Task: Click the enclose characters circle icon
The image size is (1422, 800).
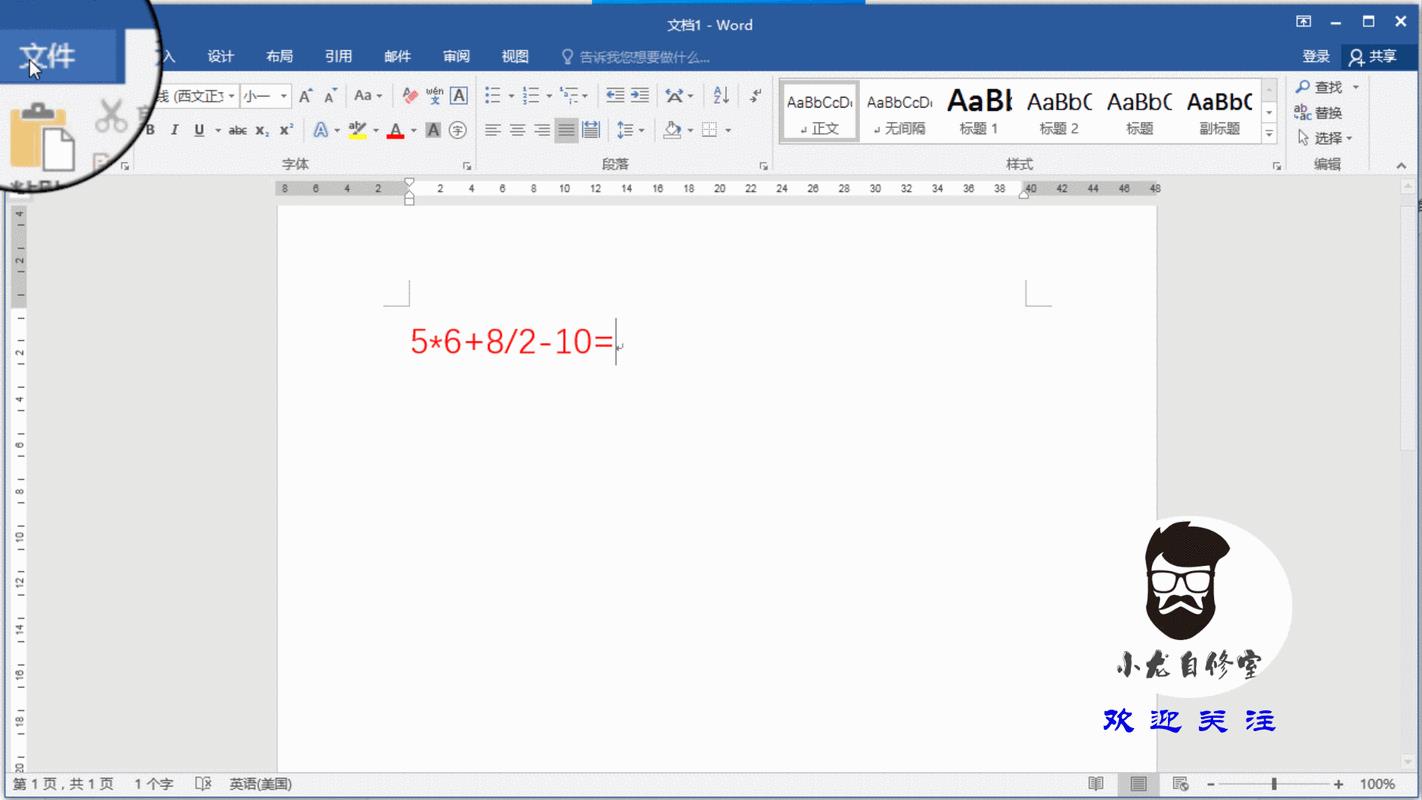Action: coord(458,130)
